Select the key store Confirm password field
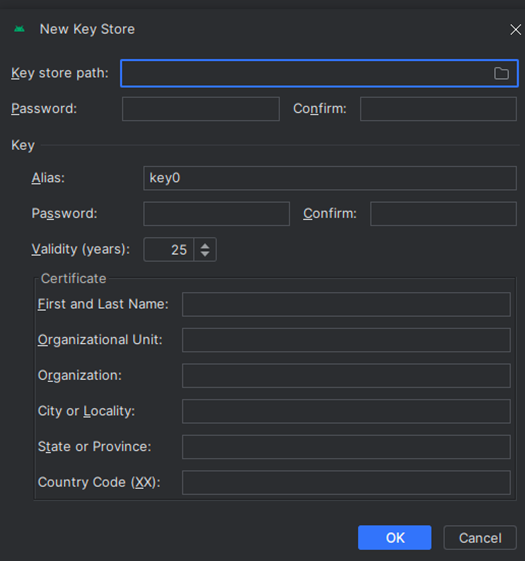Image resolution: width=525 pixels, height=561 pixels. click(x=438, y=109)
